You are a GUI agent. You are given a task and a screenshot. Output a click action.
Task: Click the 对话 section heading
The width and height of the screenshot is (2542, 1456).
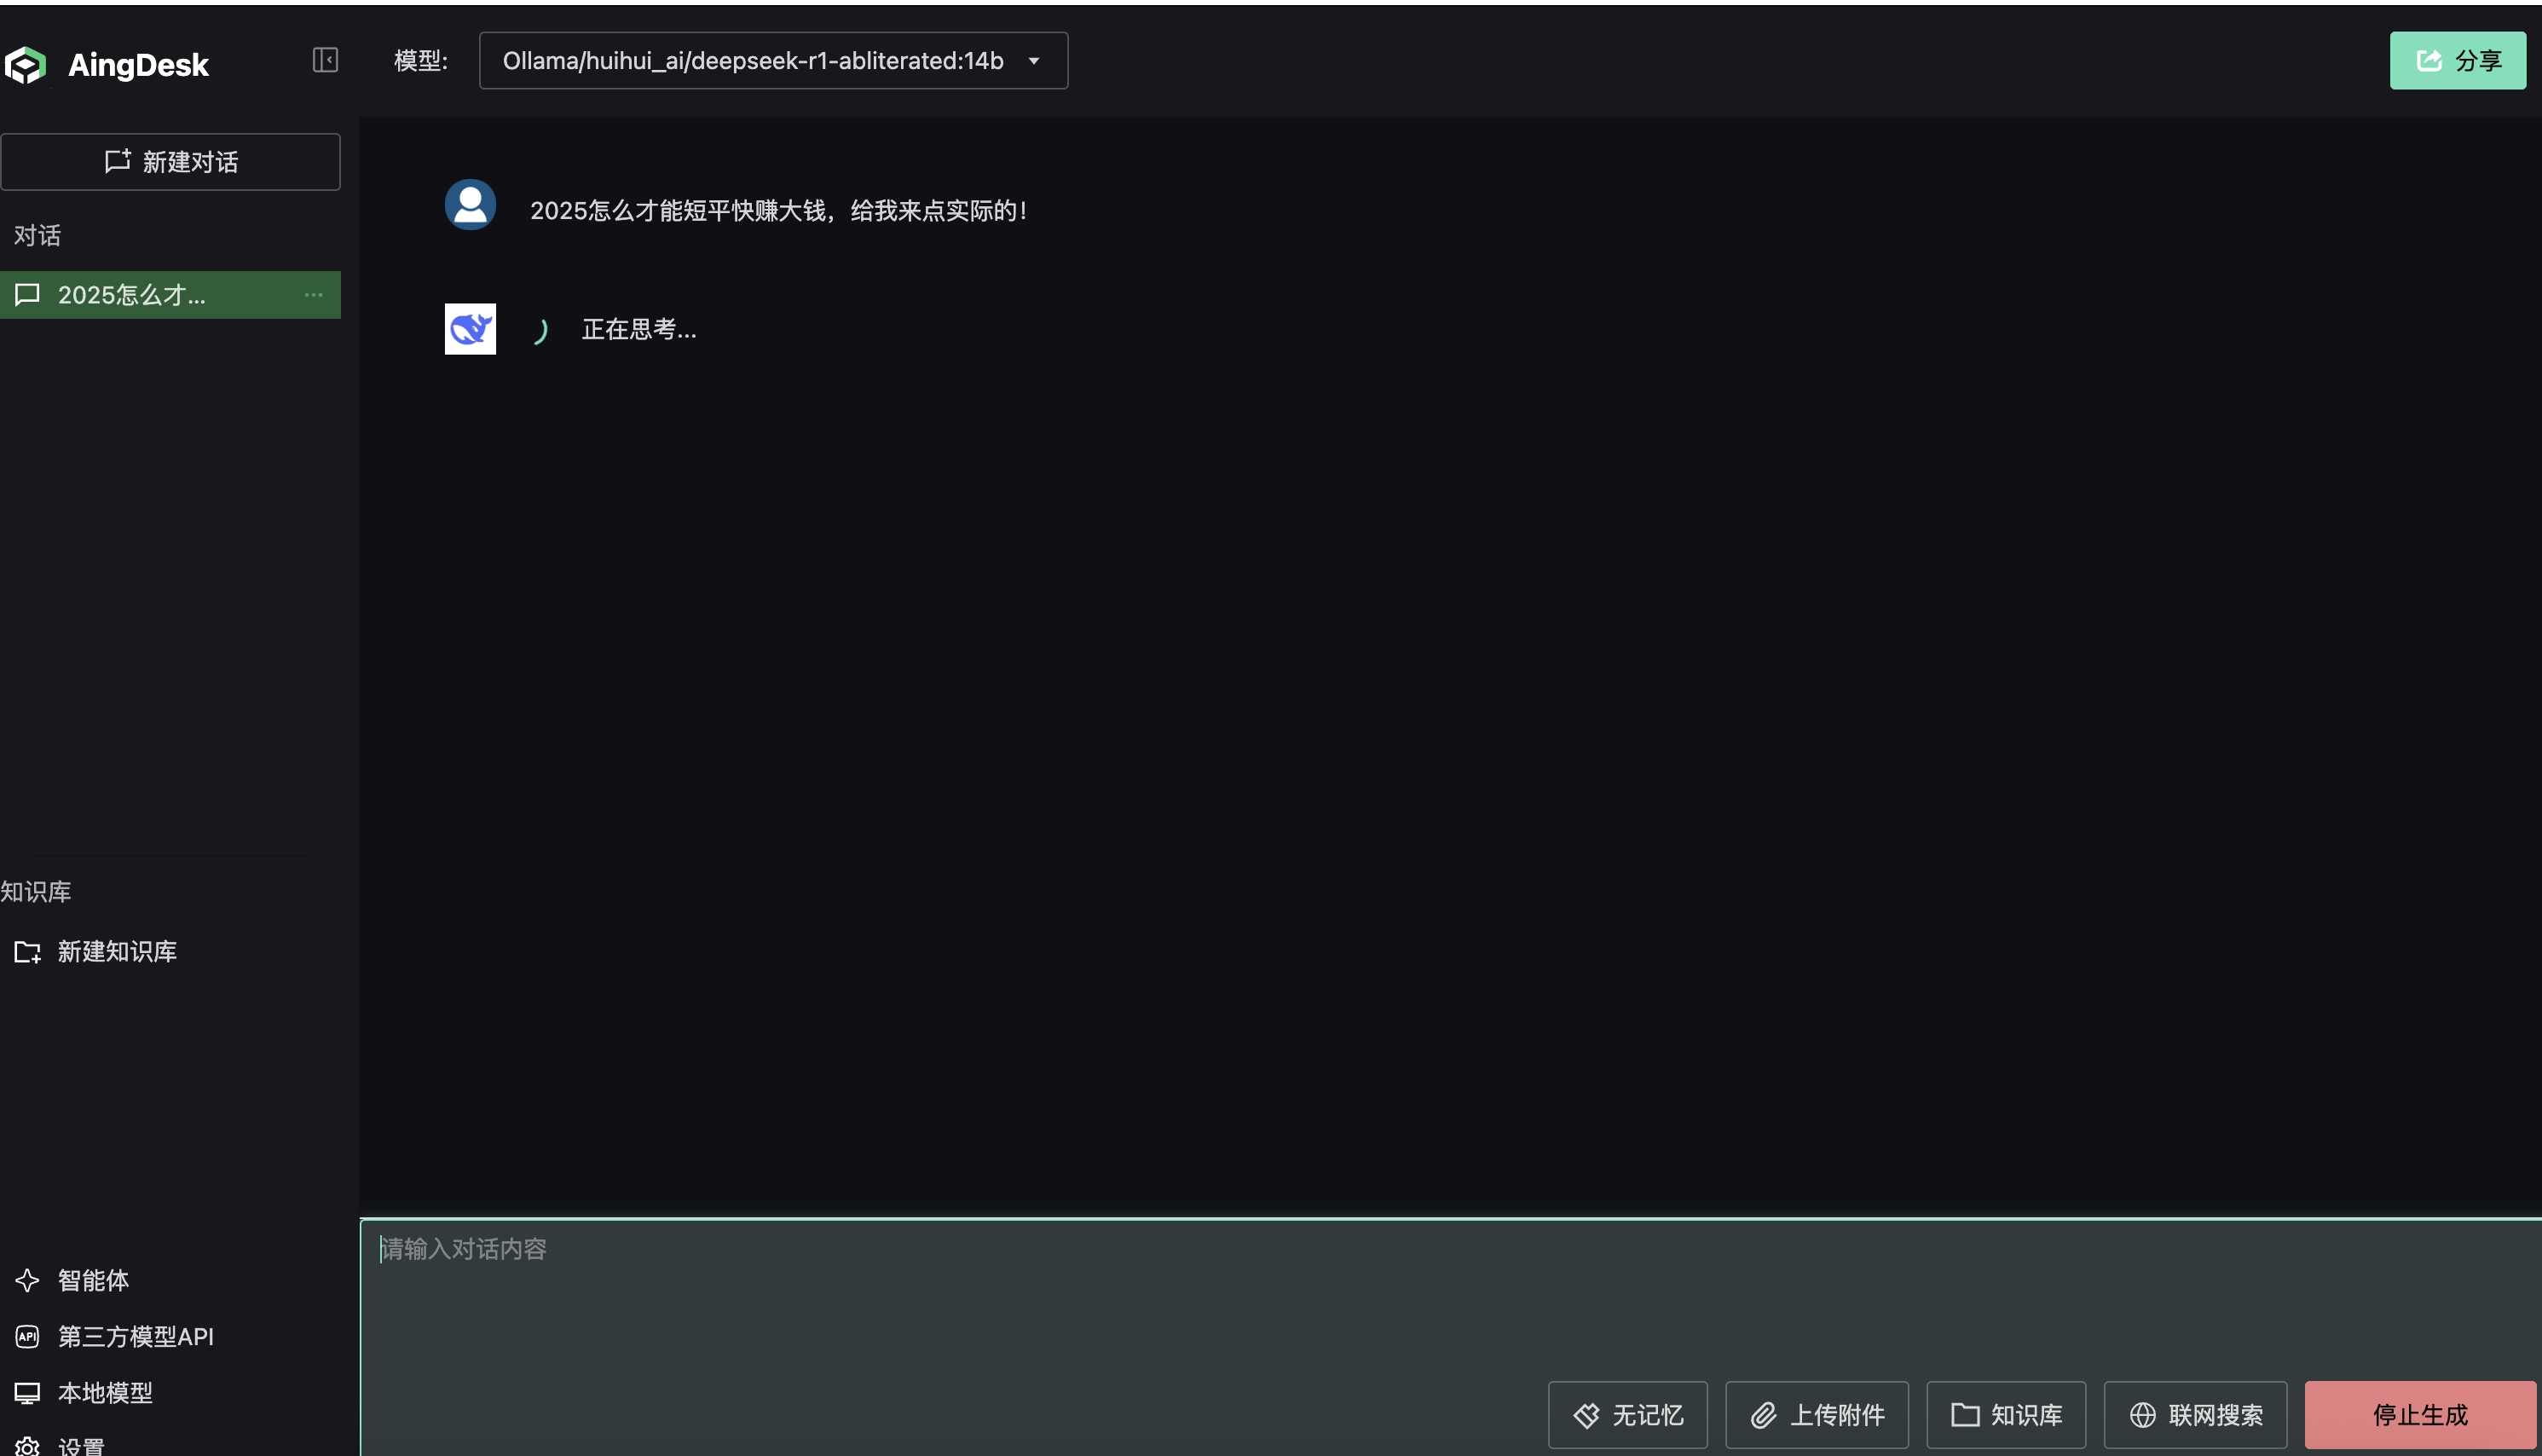coord(37,235)
